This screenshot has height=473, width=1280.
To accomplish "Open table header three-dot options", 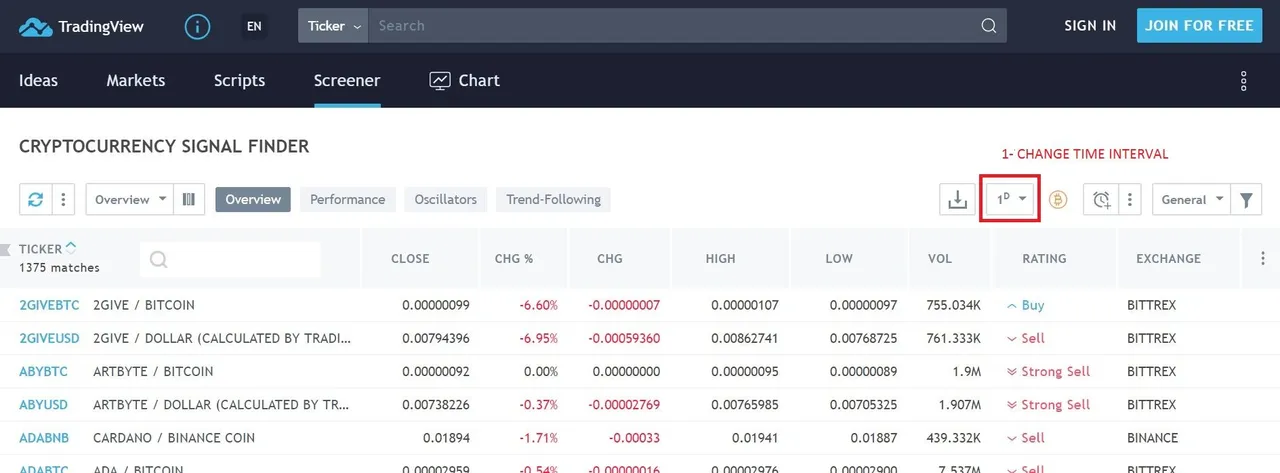I will [x=1262, y=258].
